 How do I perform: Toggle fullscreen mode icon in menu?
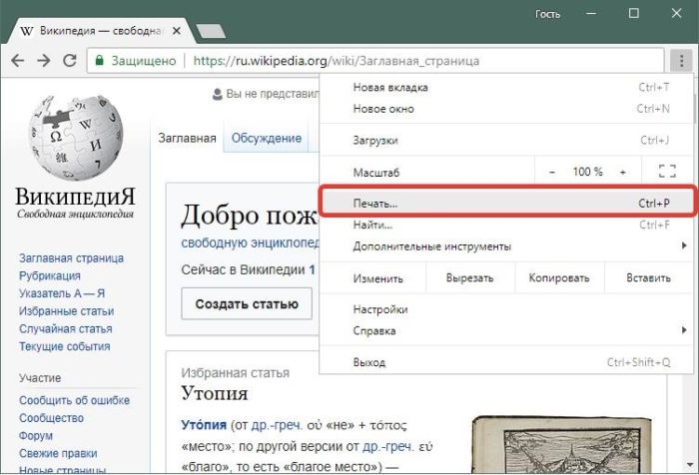click(x=667, y=171)
